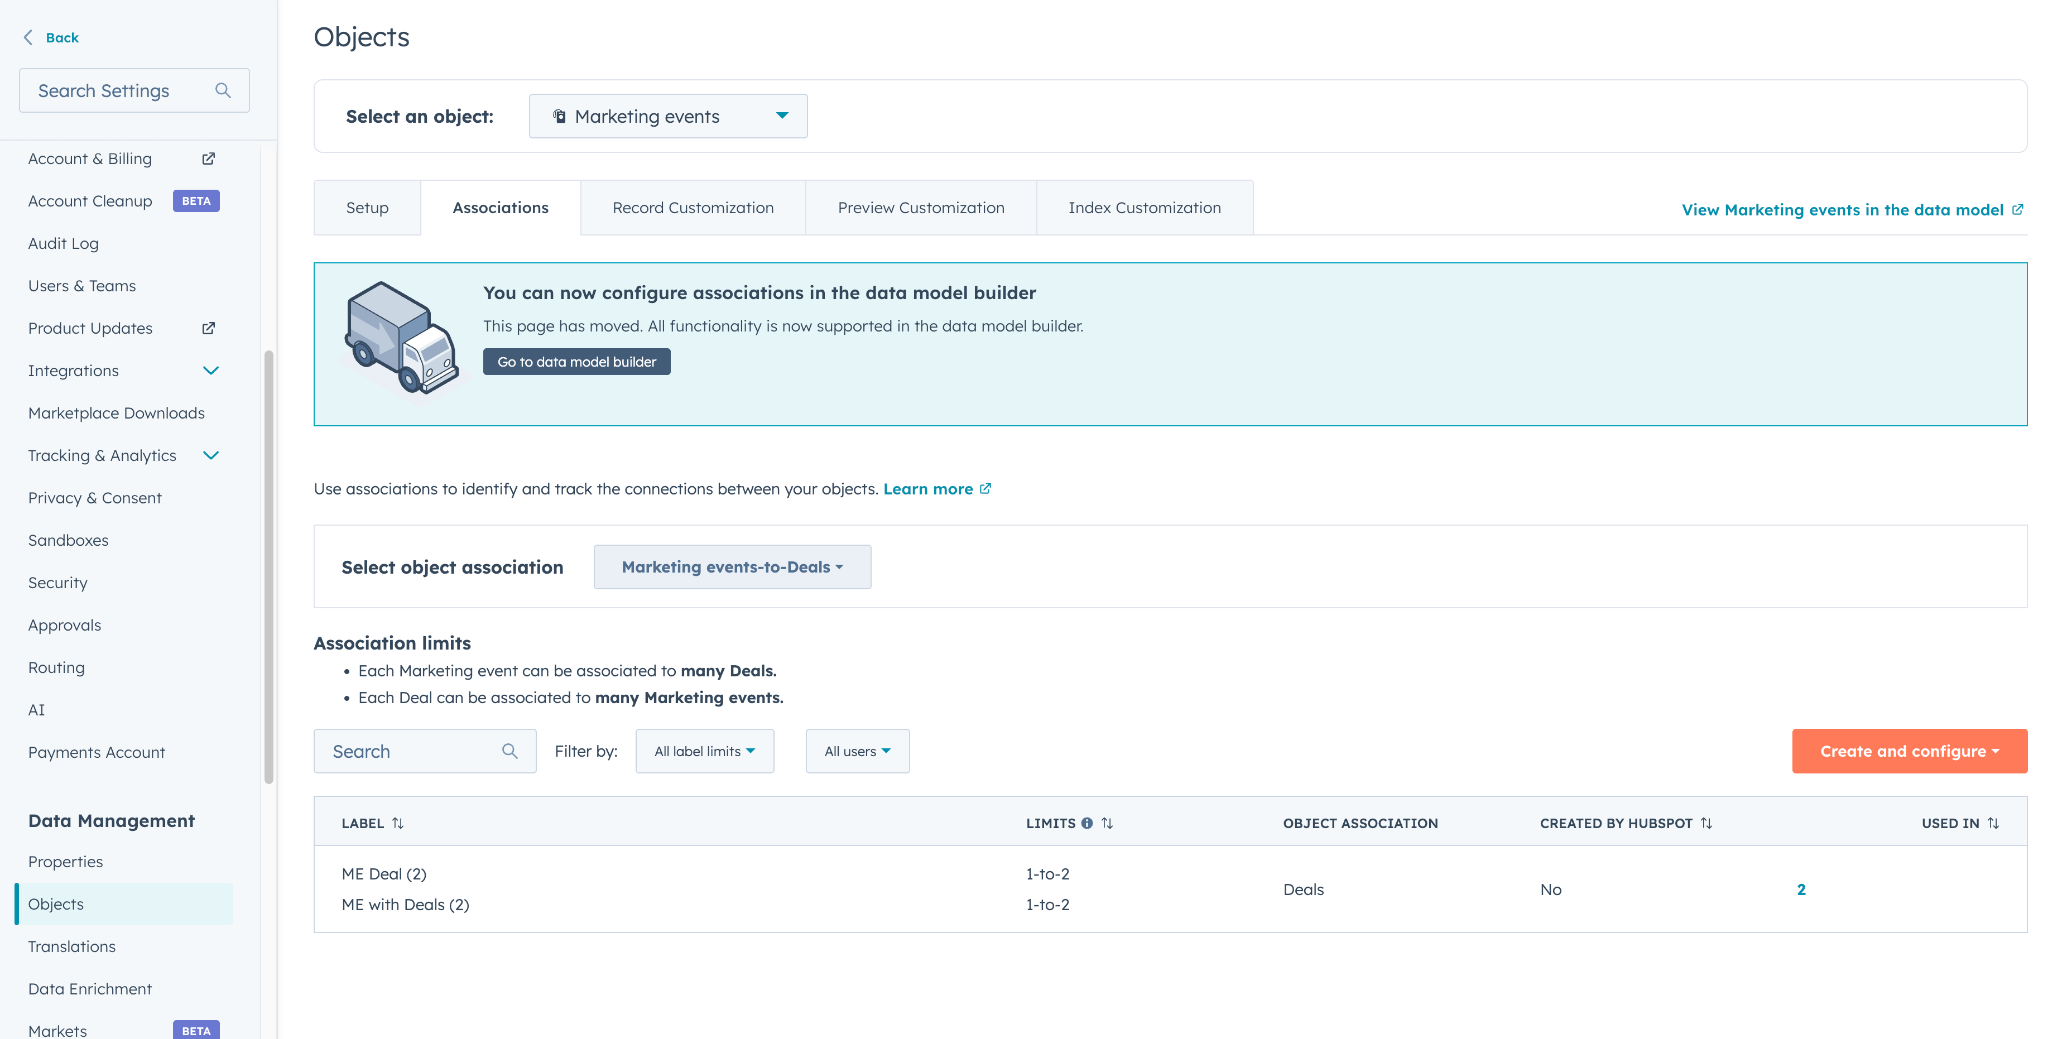
Task: Sort by the CREATED BY HUBSPOT column arrows
Action: pyautogui.click(x=1706, y=823)
